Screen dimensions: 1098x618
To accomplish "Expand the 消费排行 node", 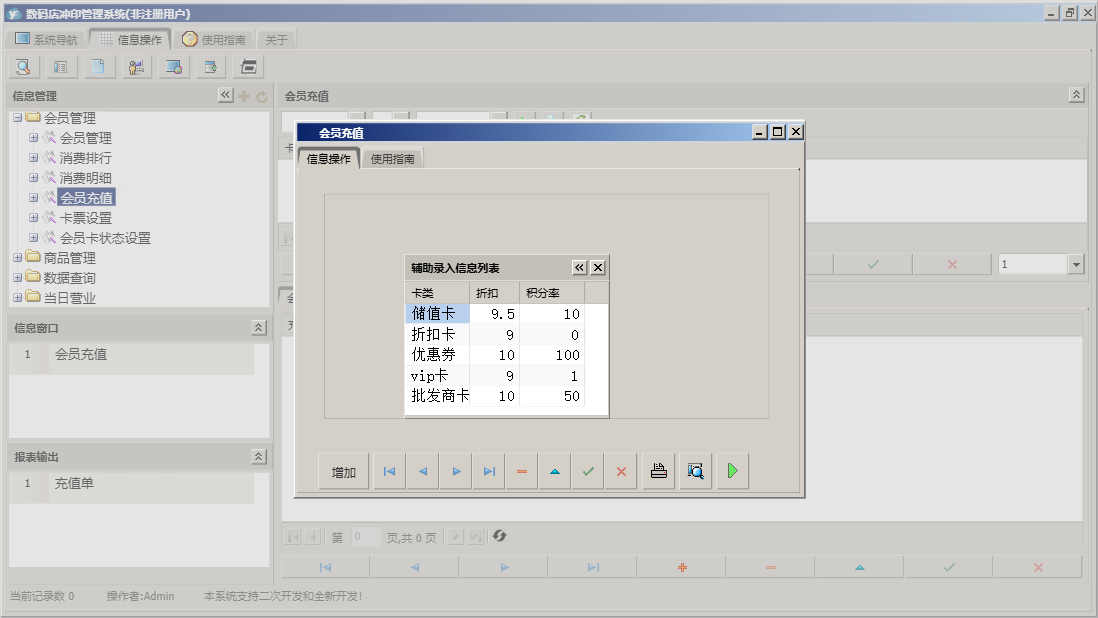I will pyautogui.click(x=33, y=157).
